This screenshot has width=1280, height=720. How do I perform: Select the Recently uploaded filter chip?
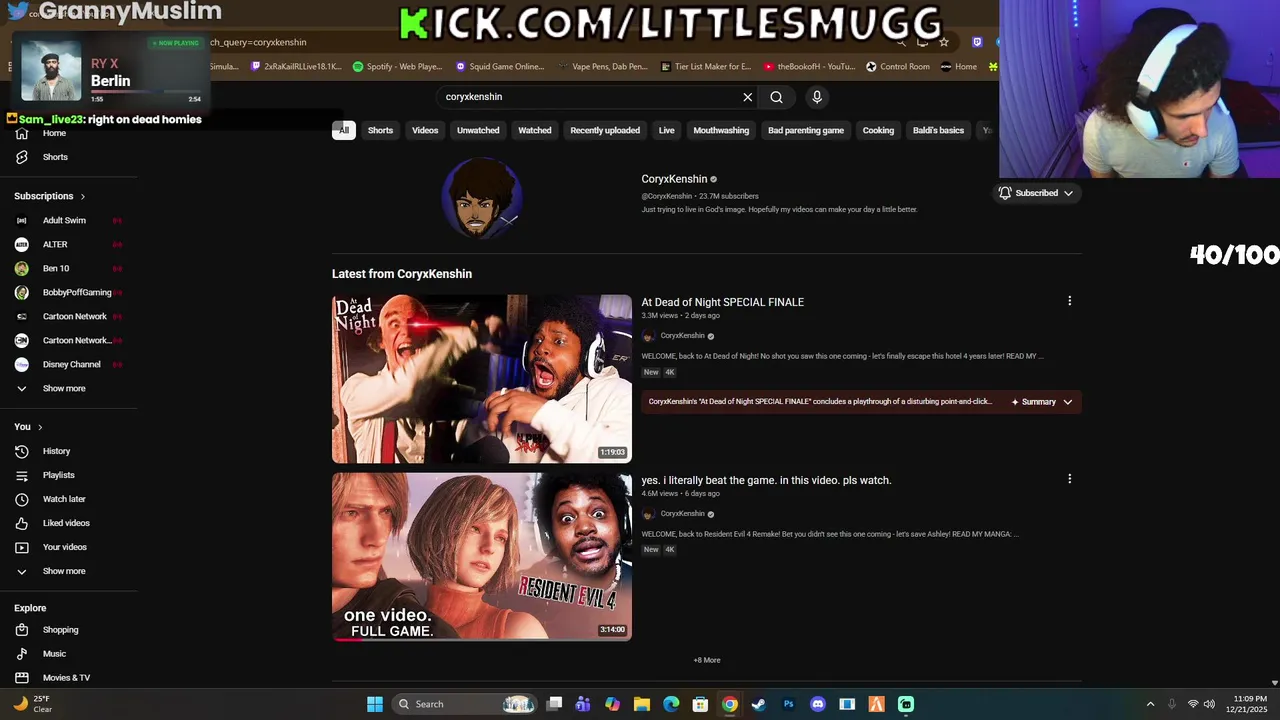[605, 130]
